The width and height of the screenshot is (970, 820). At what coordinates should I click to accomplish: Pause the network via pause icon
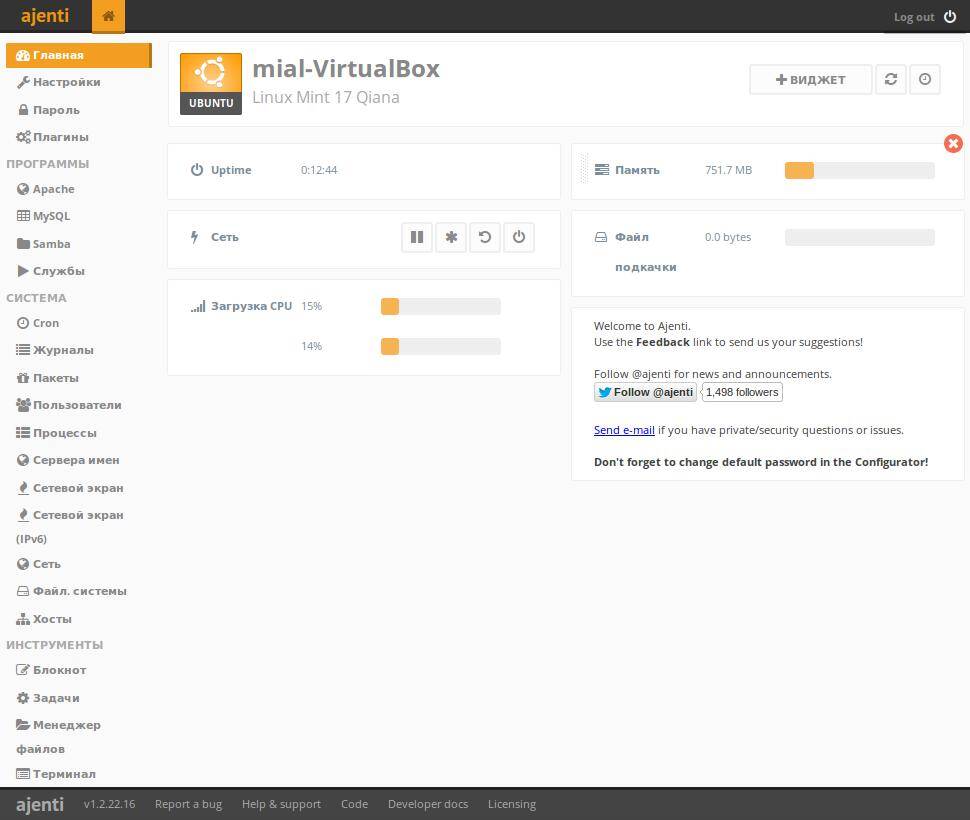(417, 237)
